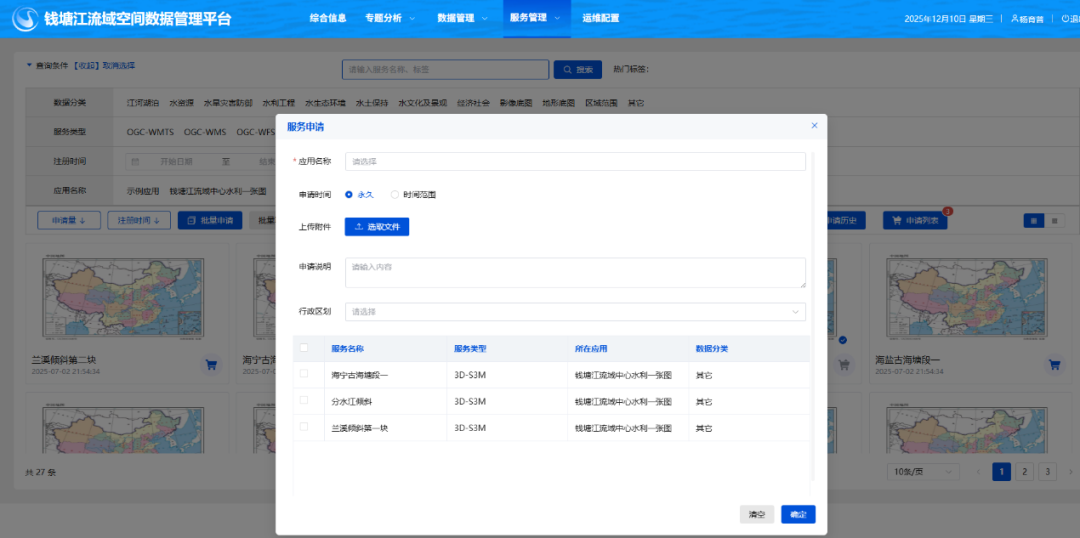
Task: Click the 搜索 search button
Action: 578,70
